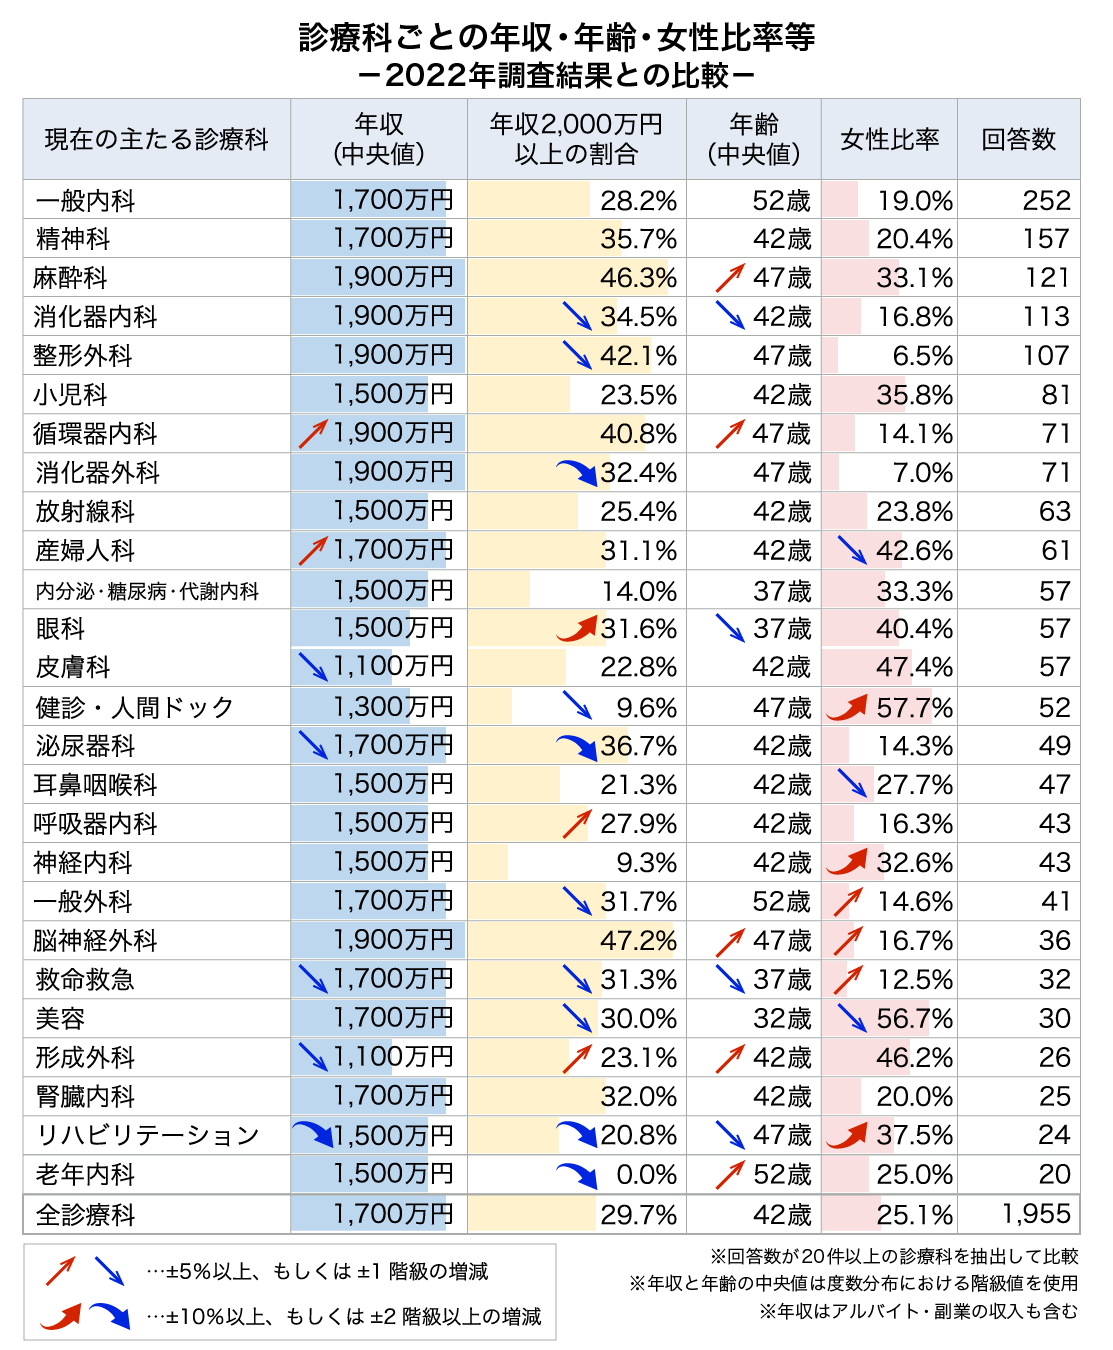The height and width of the screenshot is (1350, 1113).
Task: Click the total response count 1,955
Action: [x=1036, y=1215]
